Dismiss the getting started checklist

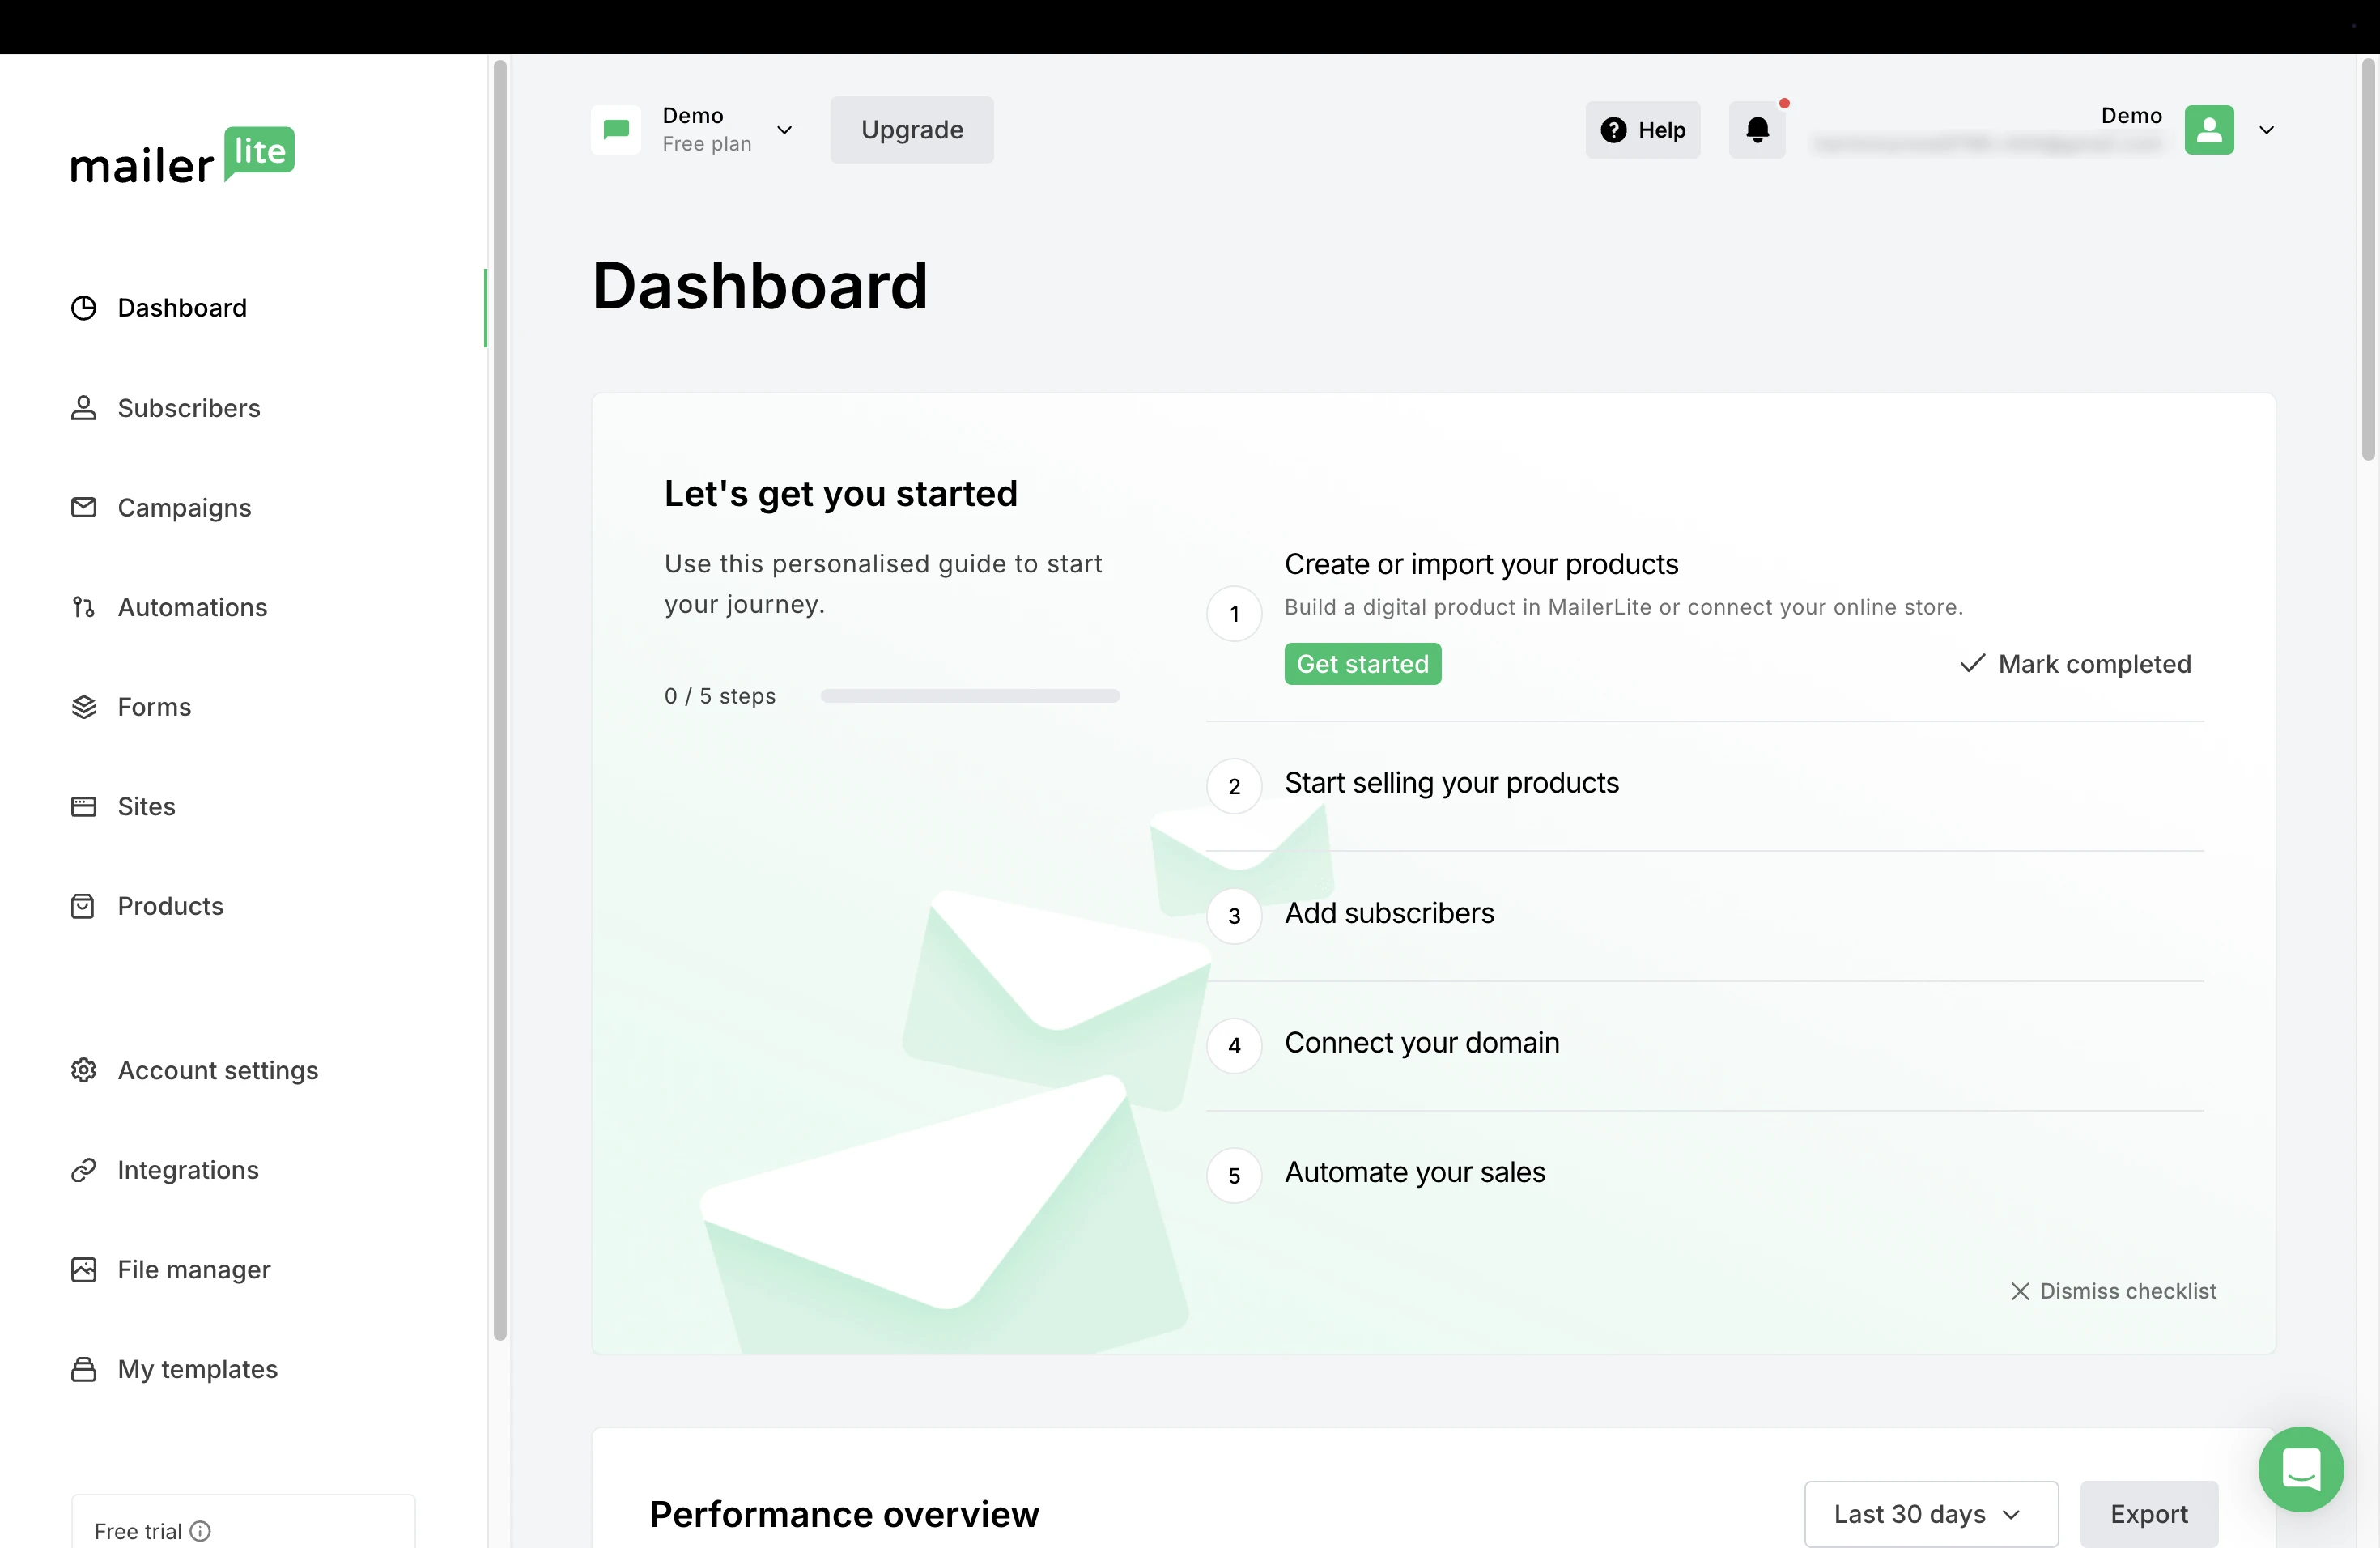[2113, 1291]
